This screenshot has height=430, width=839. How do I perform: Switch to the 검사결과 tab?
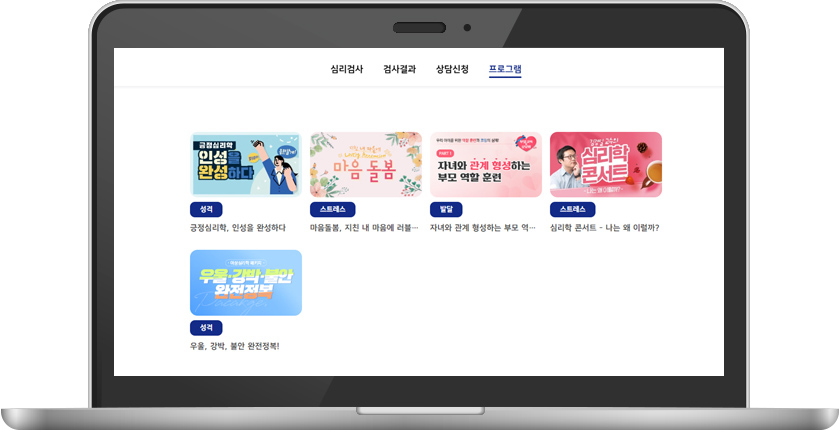point(399,69)
